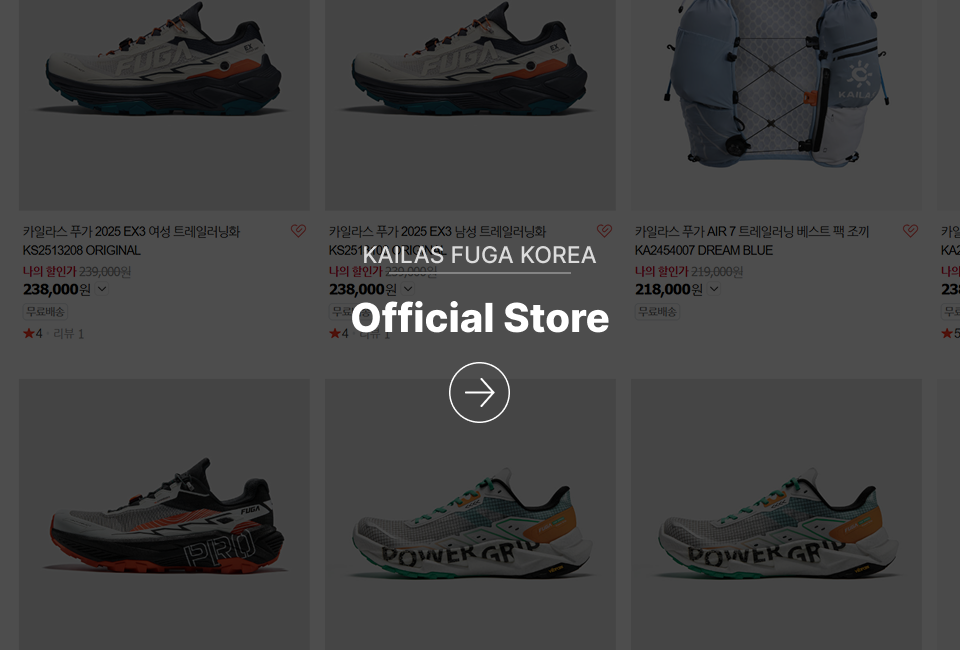Image resolution: width=960 pixels, height=650 pixels.
Task: Open women's EX3 trail running shoe title
Action: [x=132, y=241]
